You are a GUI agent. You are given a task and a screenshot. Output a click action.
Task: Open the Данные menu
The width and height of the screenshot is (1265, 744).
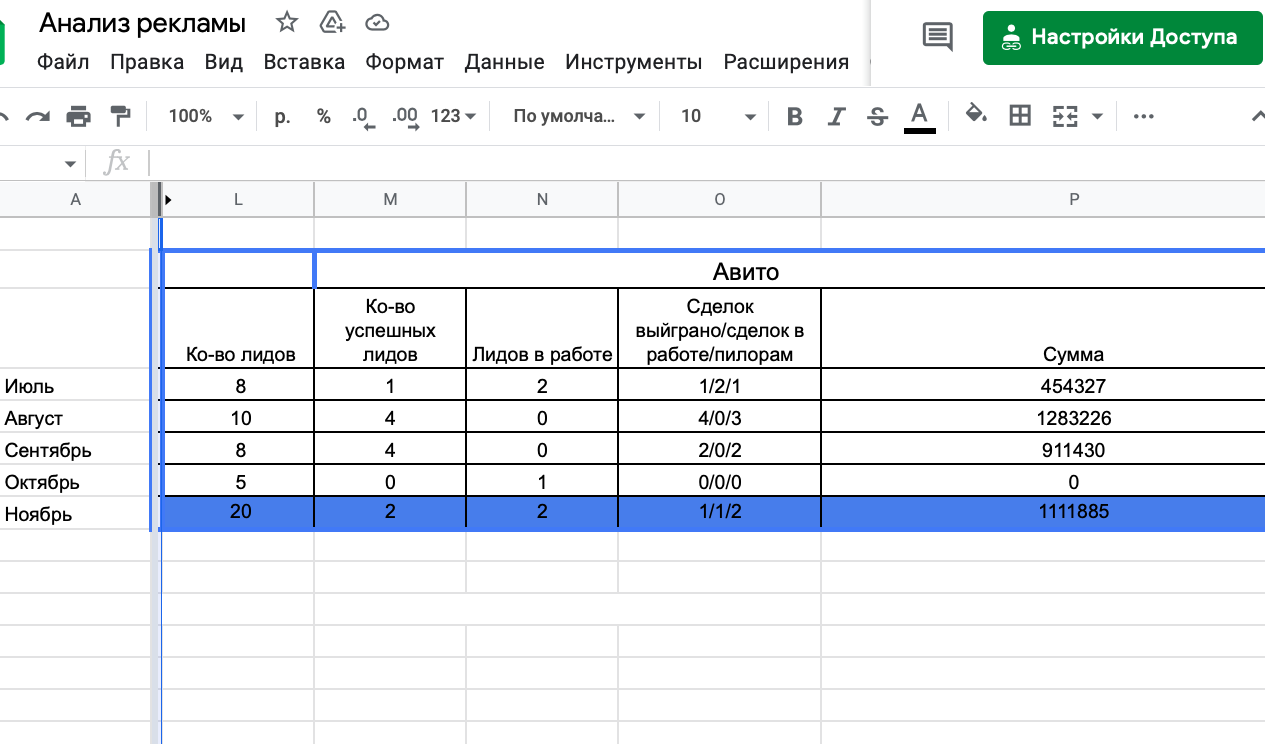[505, 61]
